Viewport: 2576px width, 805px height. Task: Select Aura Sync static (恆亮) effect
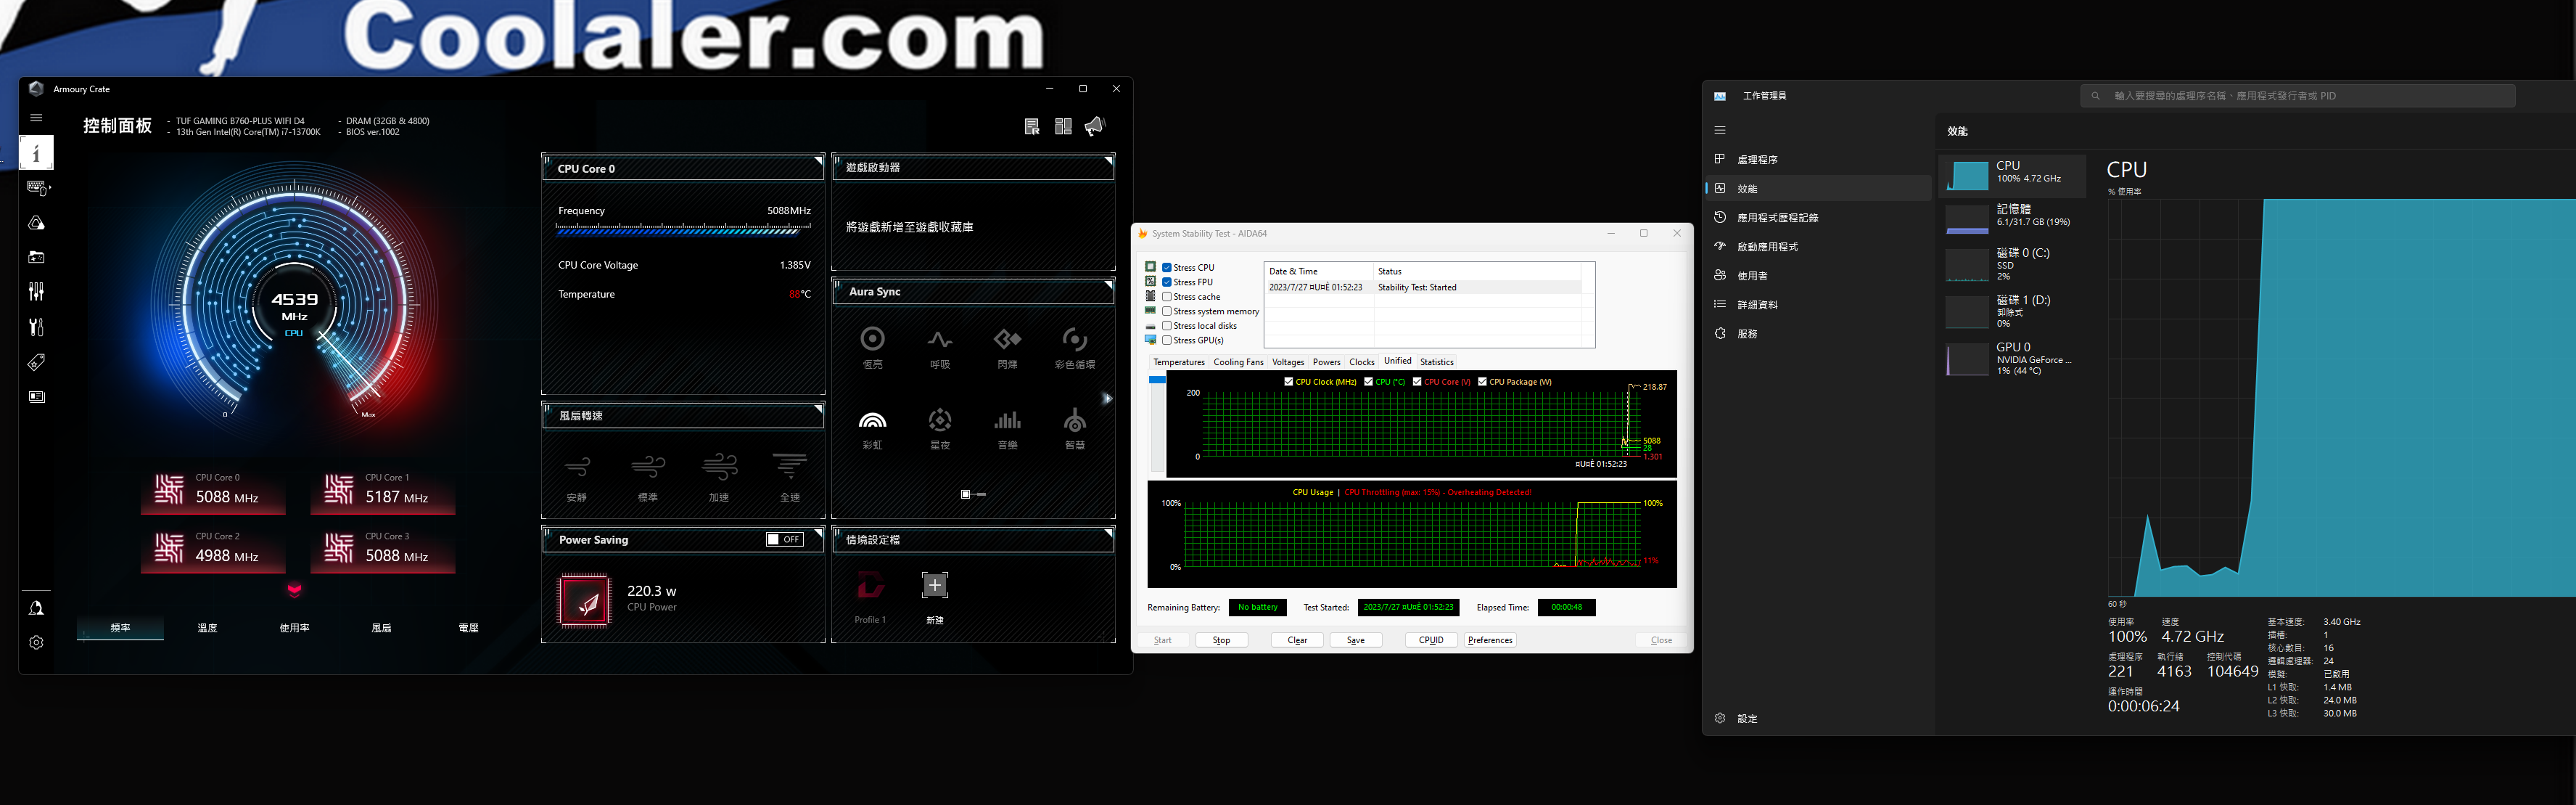[x=873, y=347]
